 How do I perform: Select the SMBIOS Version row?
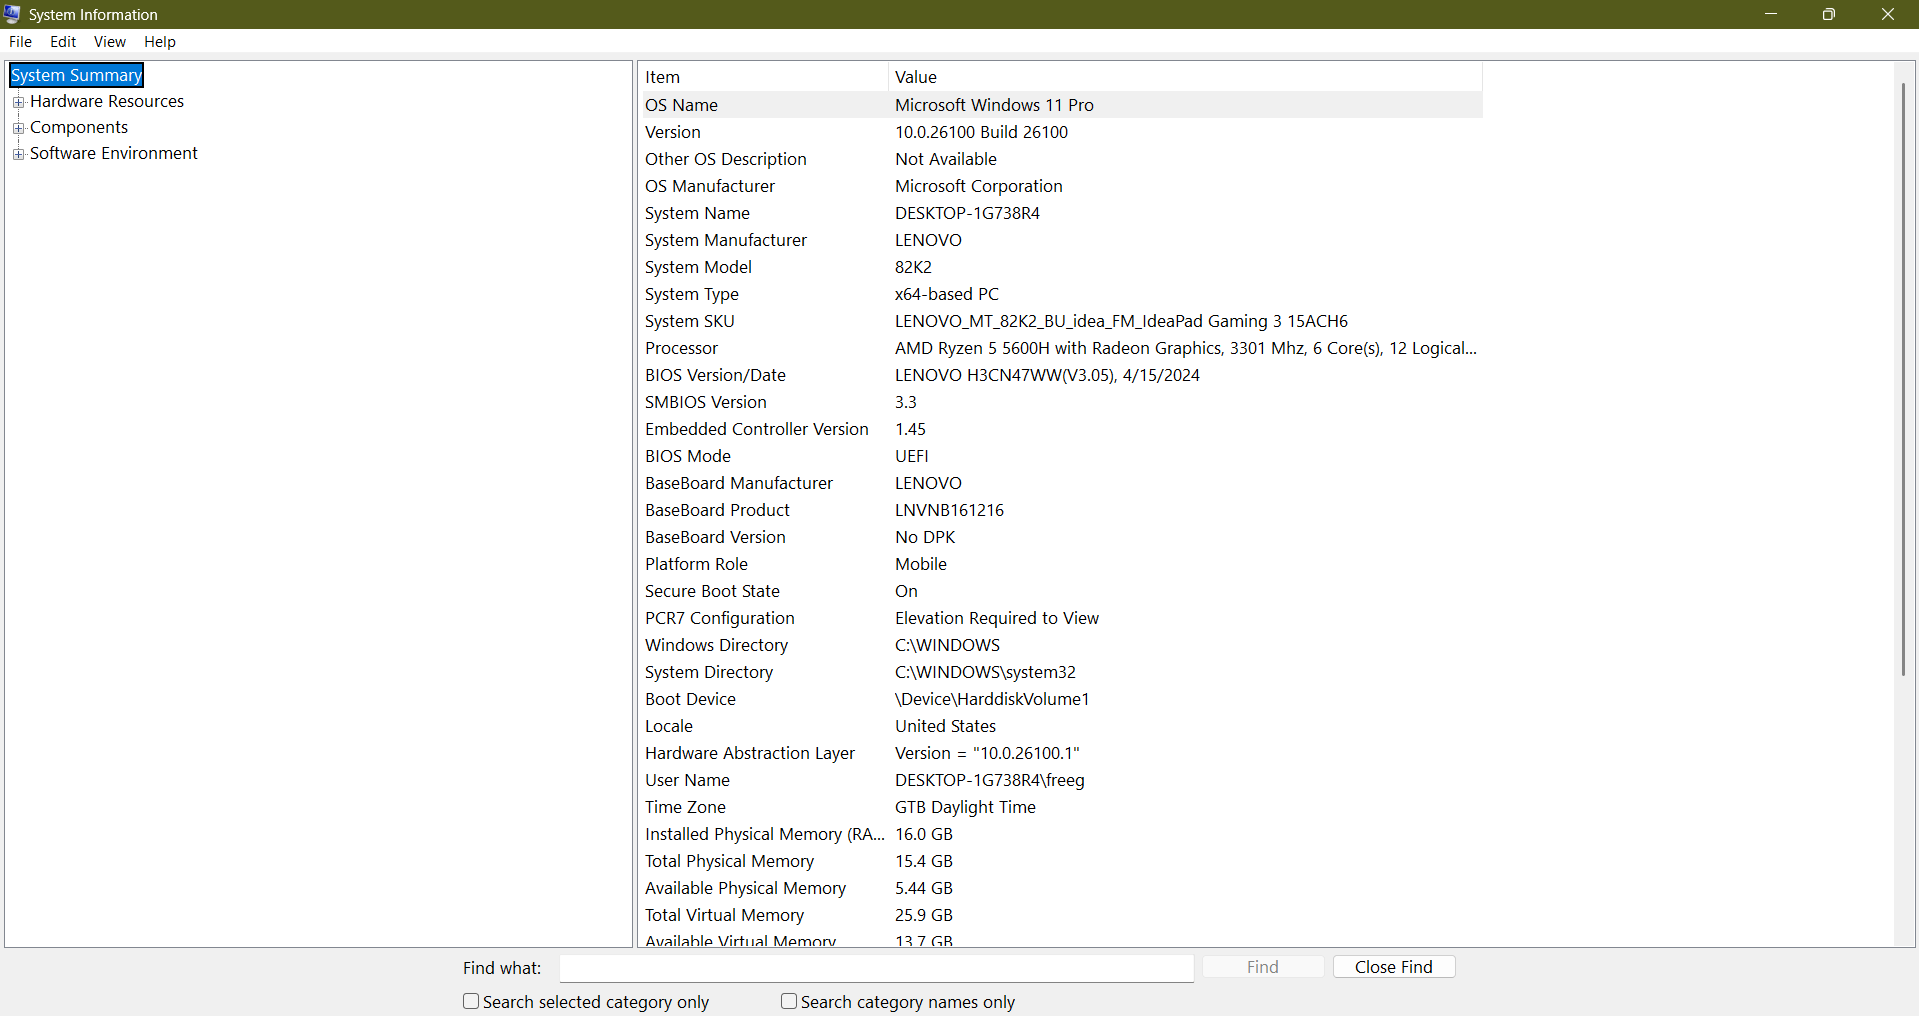[1061, 402]
